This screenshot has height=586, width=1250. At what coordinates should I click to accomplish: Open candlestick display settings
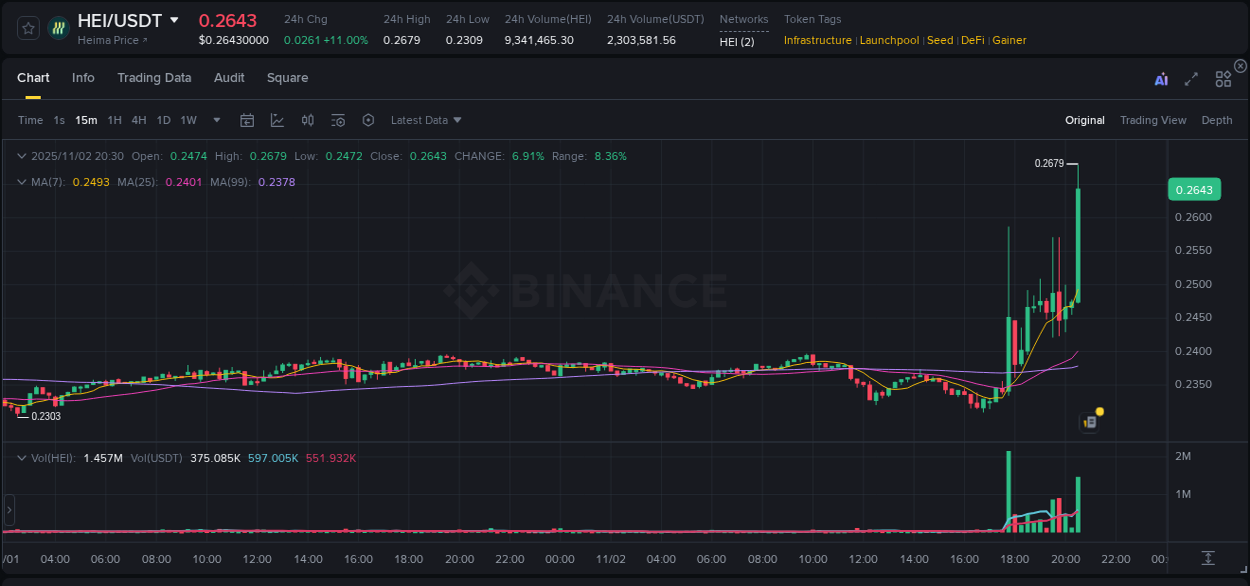(x=308, y=119)
